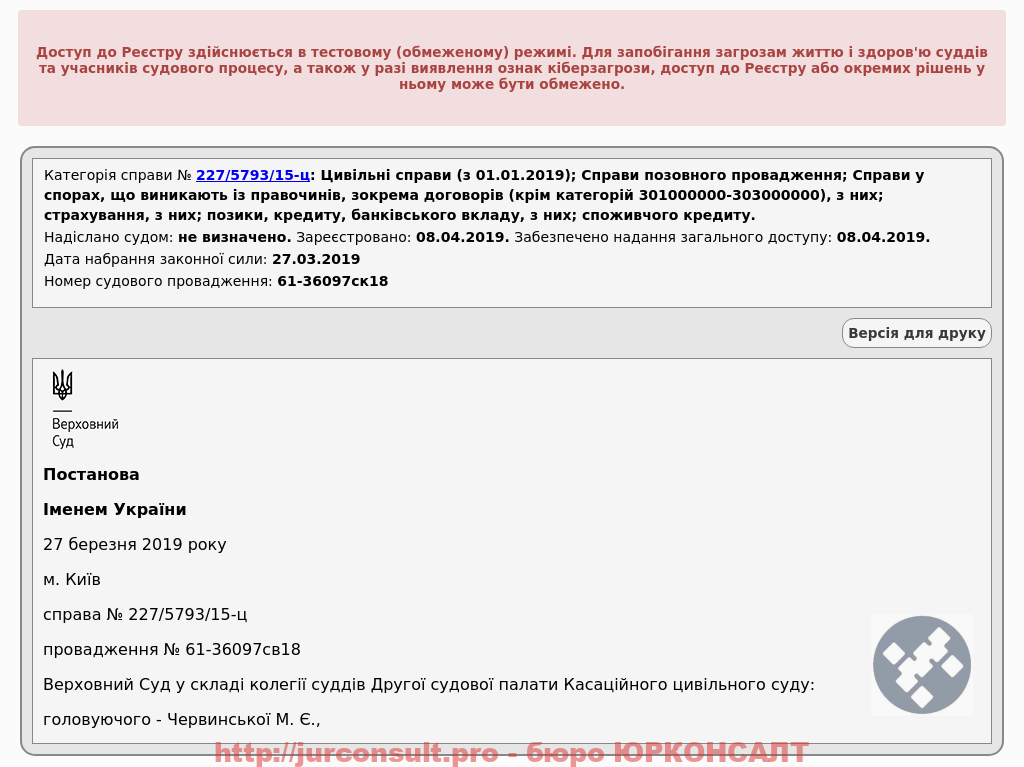Viewport: 1024px width, 767px height.
Task: Click the справа № 227/5793/15-ц line
Action: tap(145, 615)
